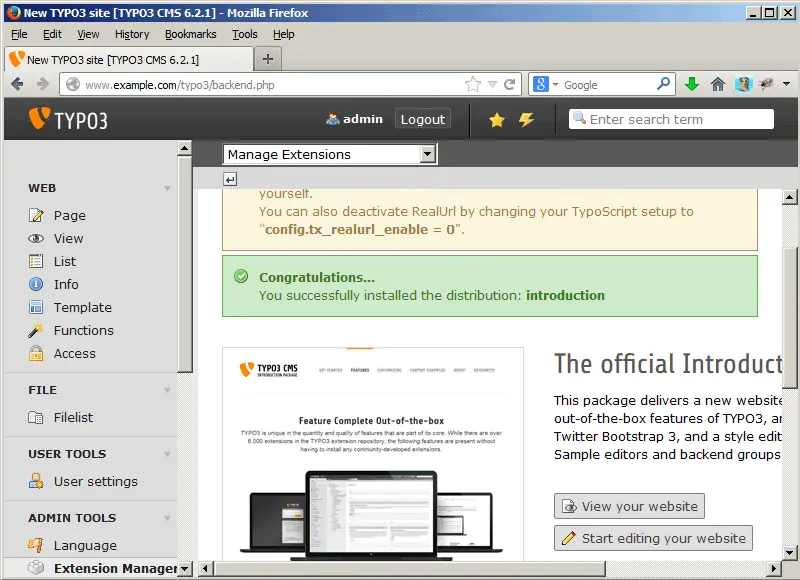Viewport: 800px width, 580px height.
Task: Open the Info module icon
Action: coord(36,284)
